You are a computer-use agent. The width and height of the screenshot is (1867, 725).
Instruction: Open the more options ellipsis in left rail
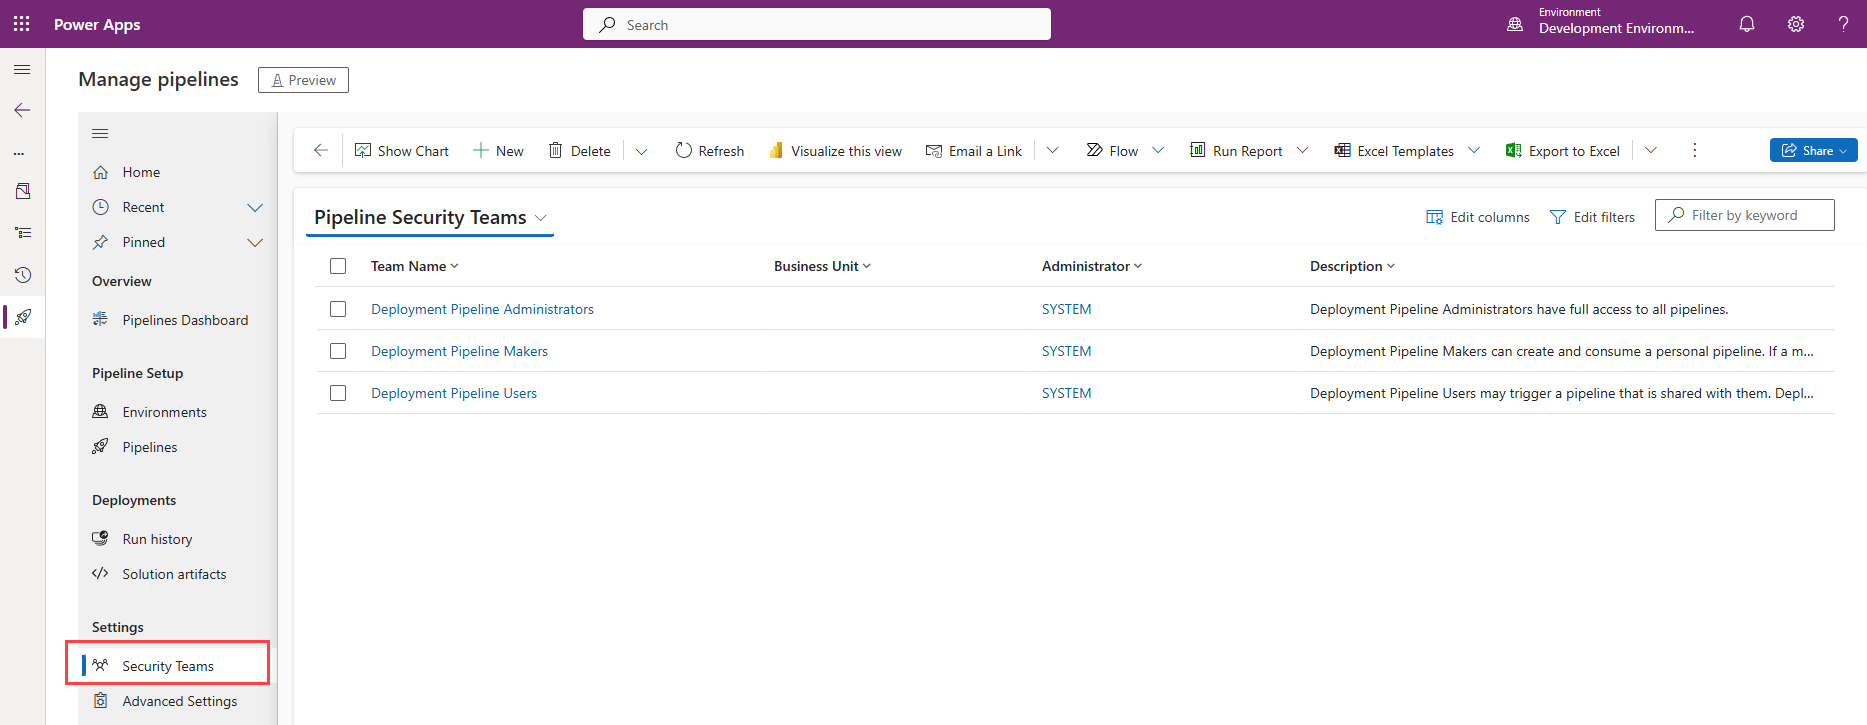(x=19, y=154)
